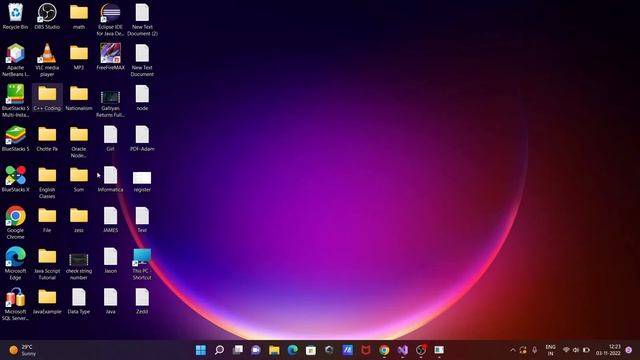Open the Windows Start menu

pos(201,350)
